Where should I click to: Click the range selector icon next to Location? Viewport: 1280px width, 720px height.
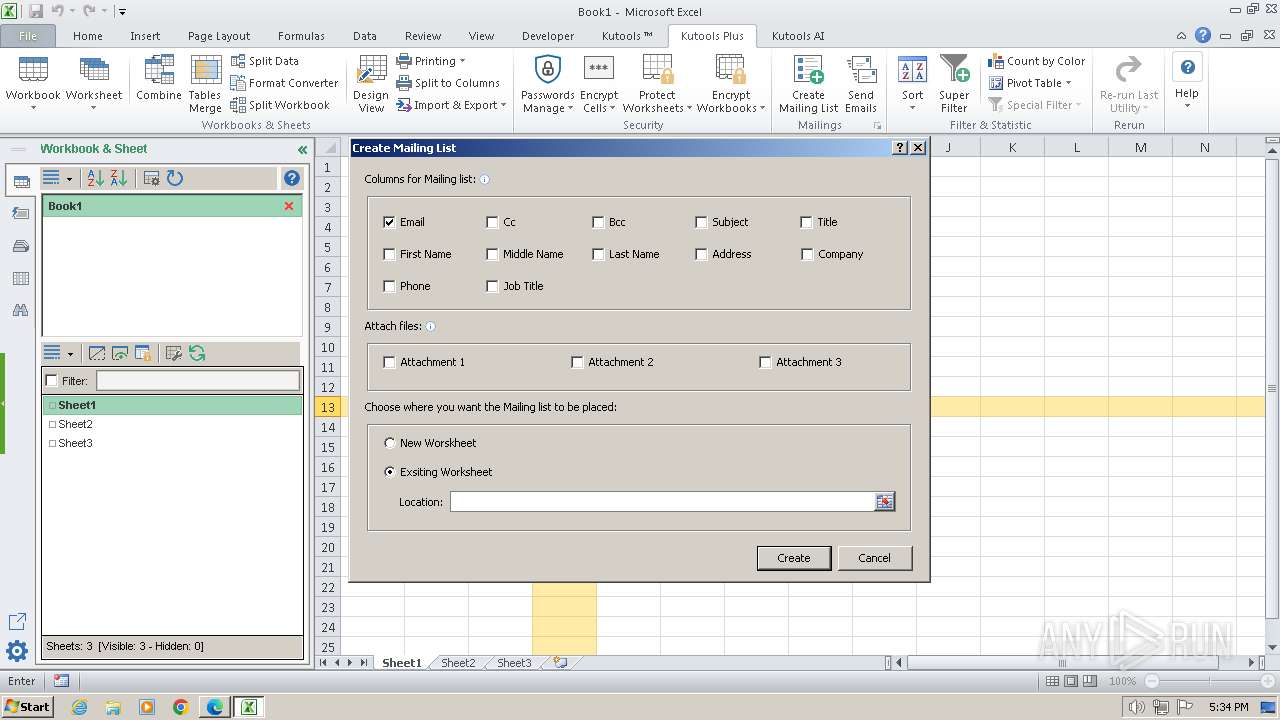[884, 502]
